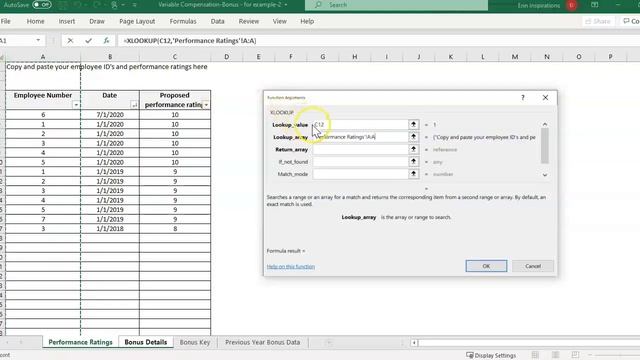Open Employee Number filter dropdown
This screenshot has height=360, width=640.
tap(76, 105)
